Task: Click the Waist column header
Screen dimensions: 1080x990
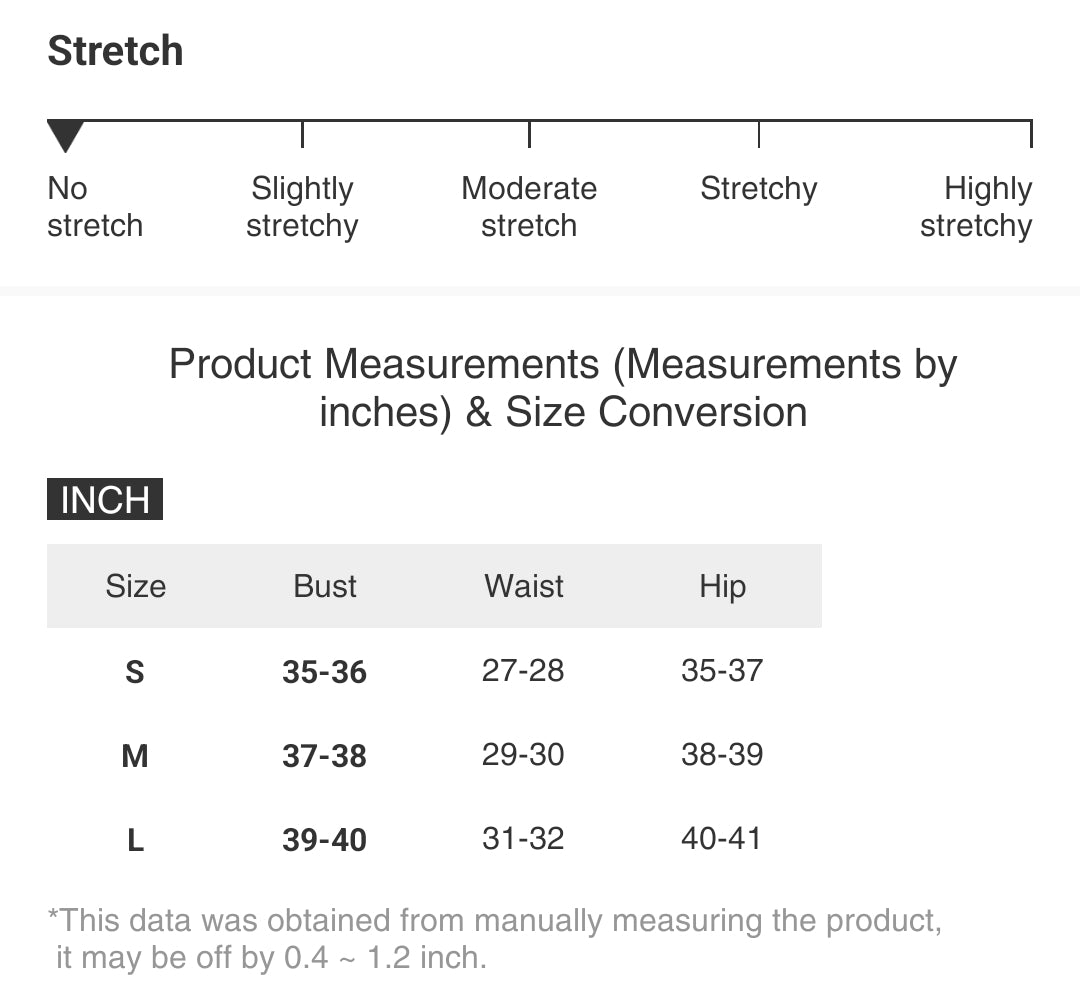Action: [x=524, y=586]
